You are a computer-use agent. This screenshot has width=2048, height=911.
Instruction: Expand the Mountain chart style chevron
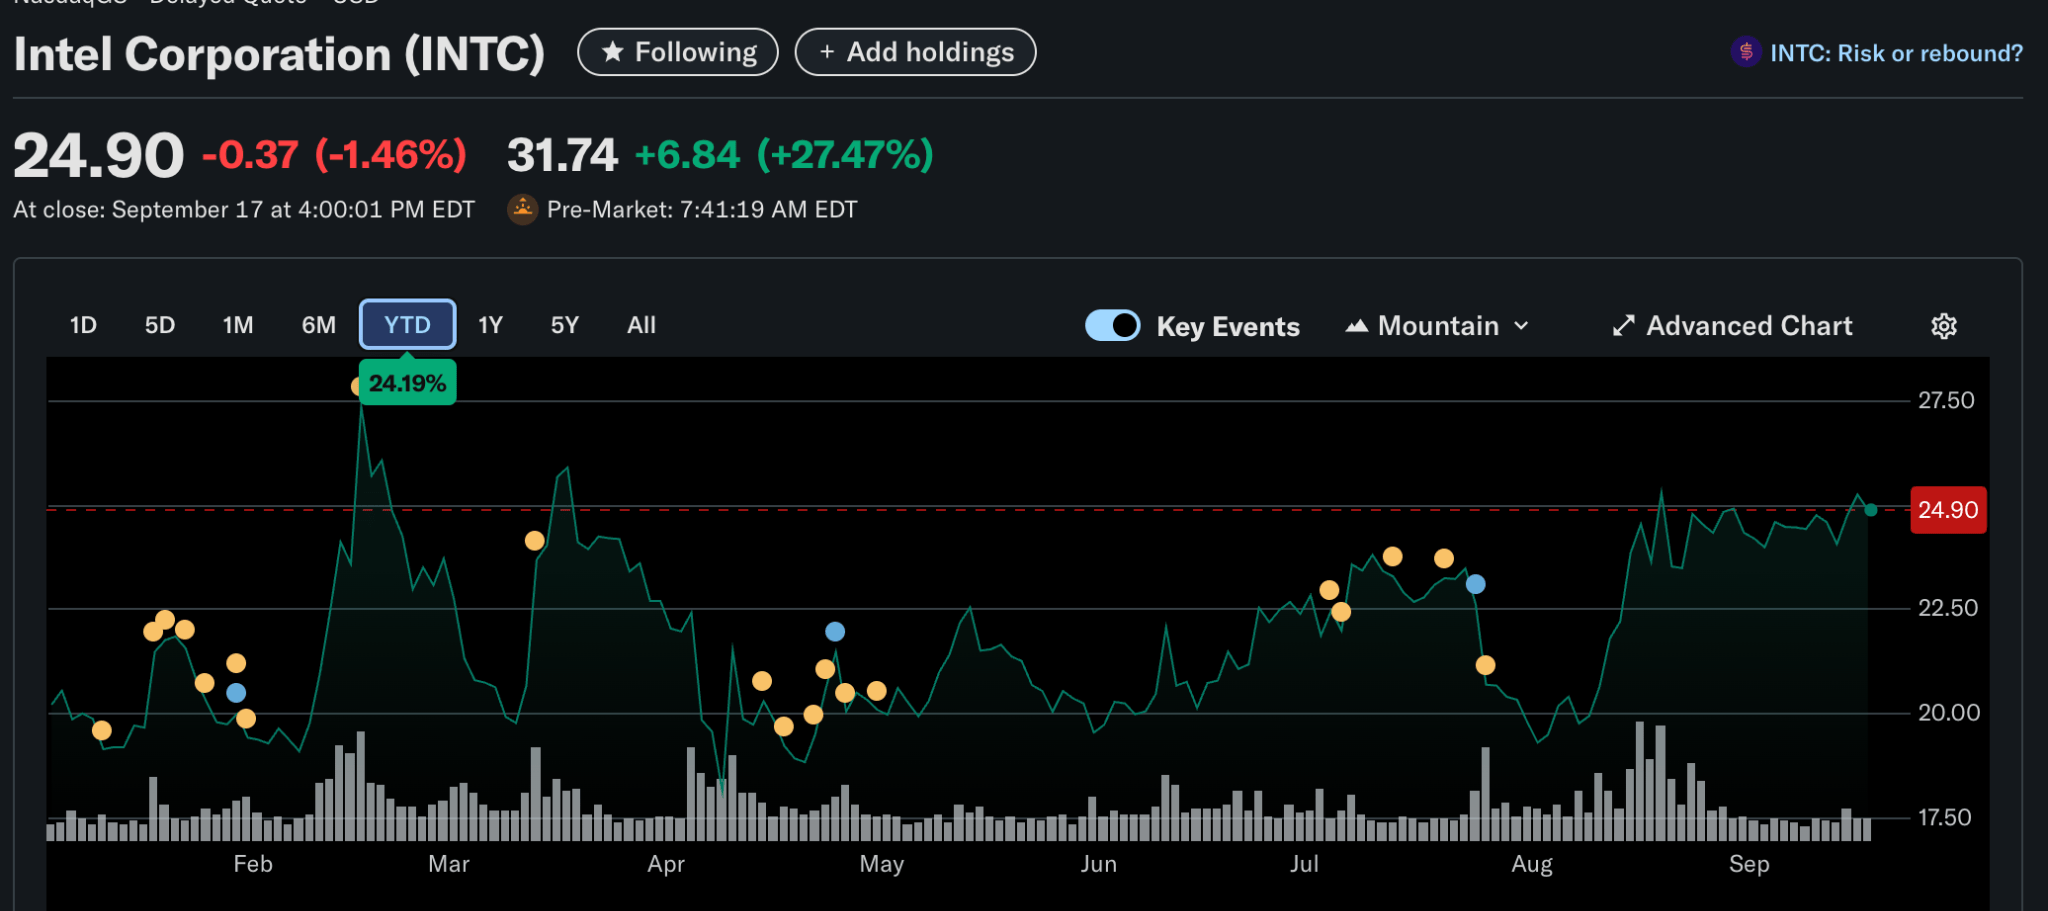1521,326
